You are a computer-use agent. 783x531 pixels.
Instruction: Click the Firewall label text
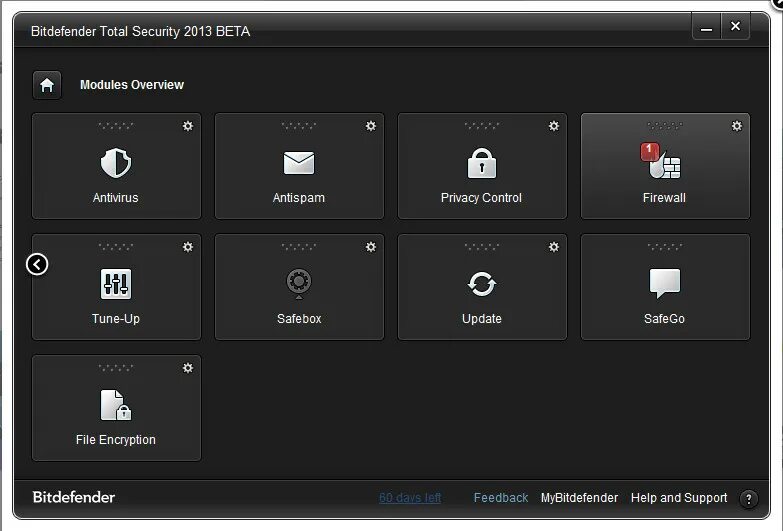click(664, 198)
